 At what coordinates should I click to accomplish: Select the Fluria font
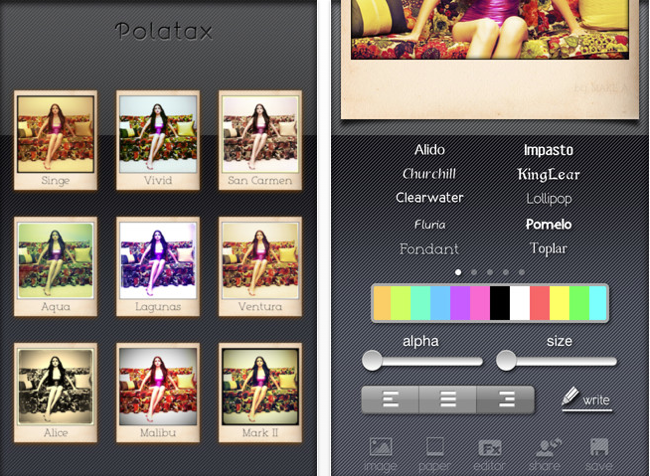tap(429, 224)
